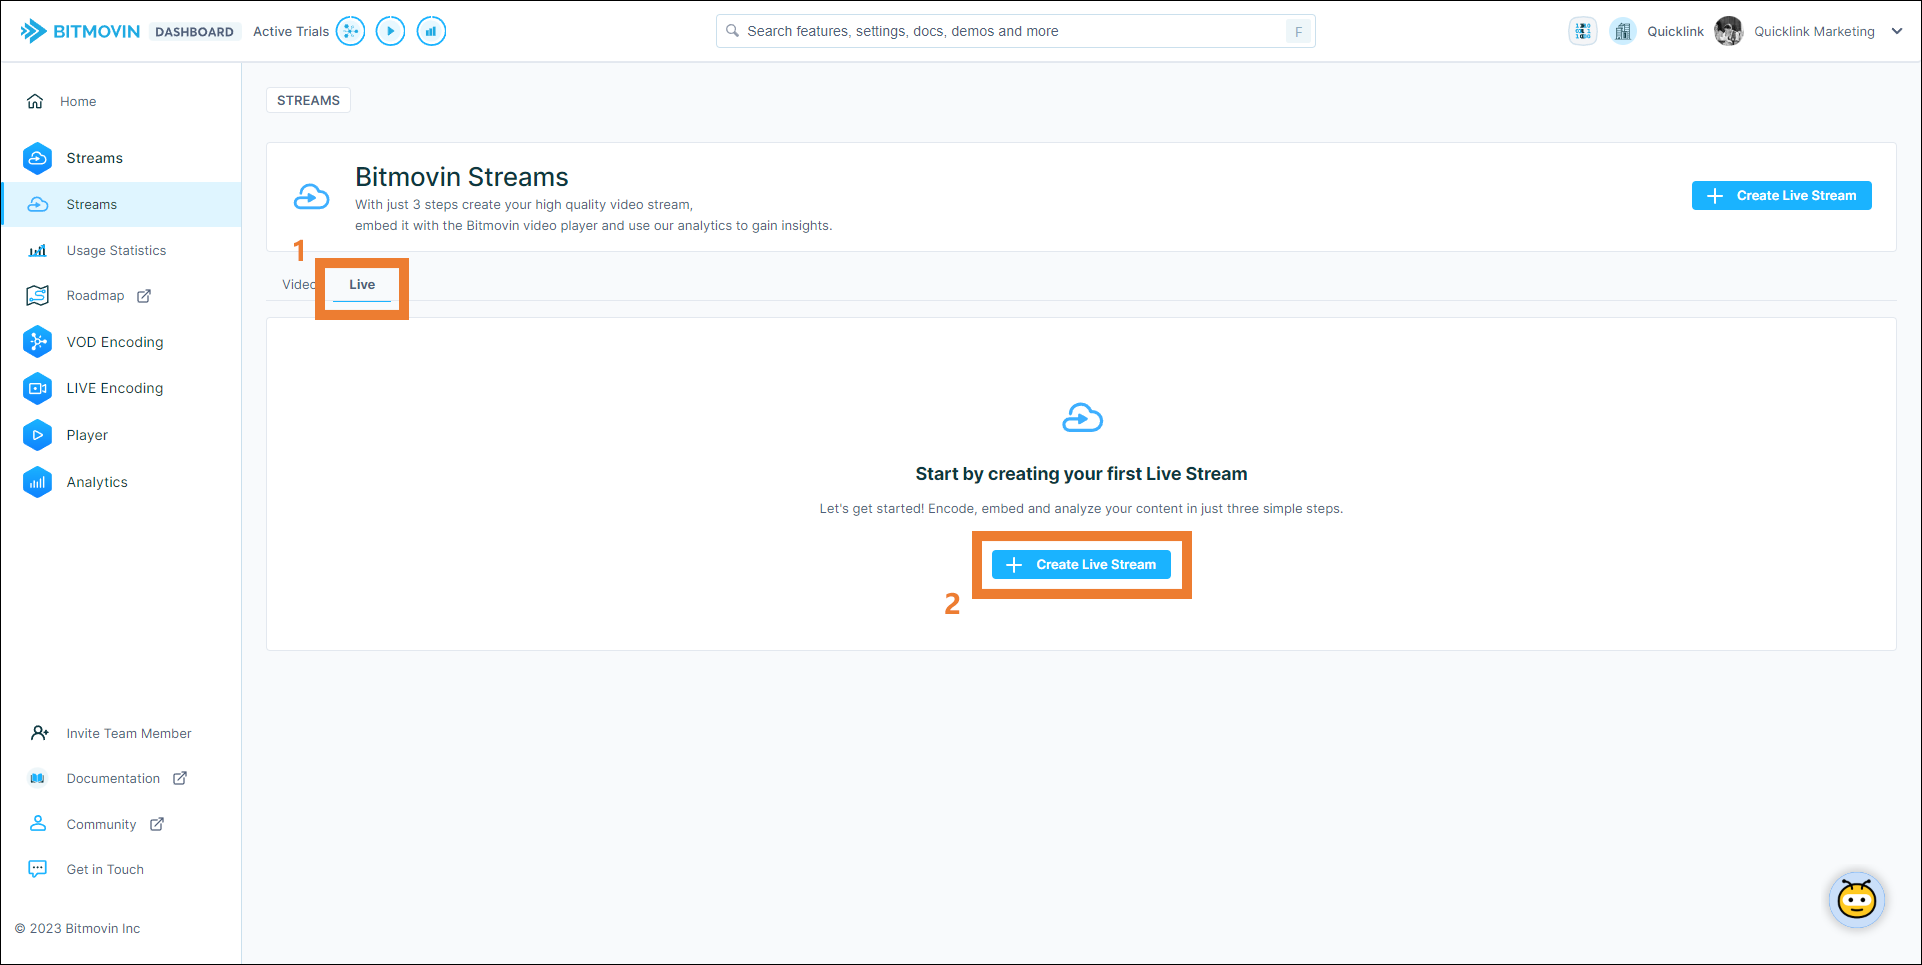Expand the Quicklink Marketing account dropdown arrow
The height and width of the screenshot is (965, 1922).
click(x=1896, y=31)
